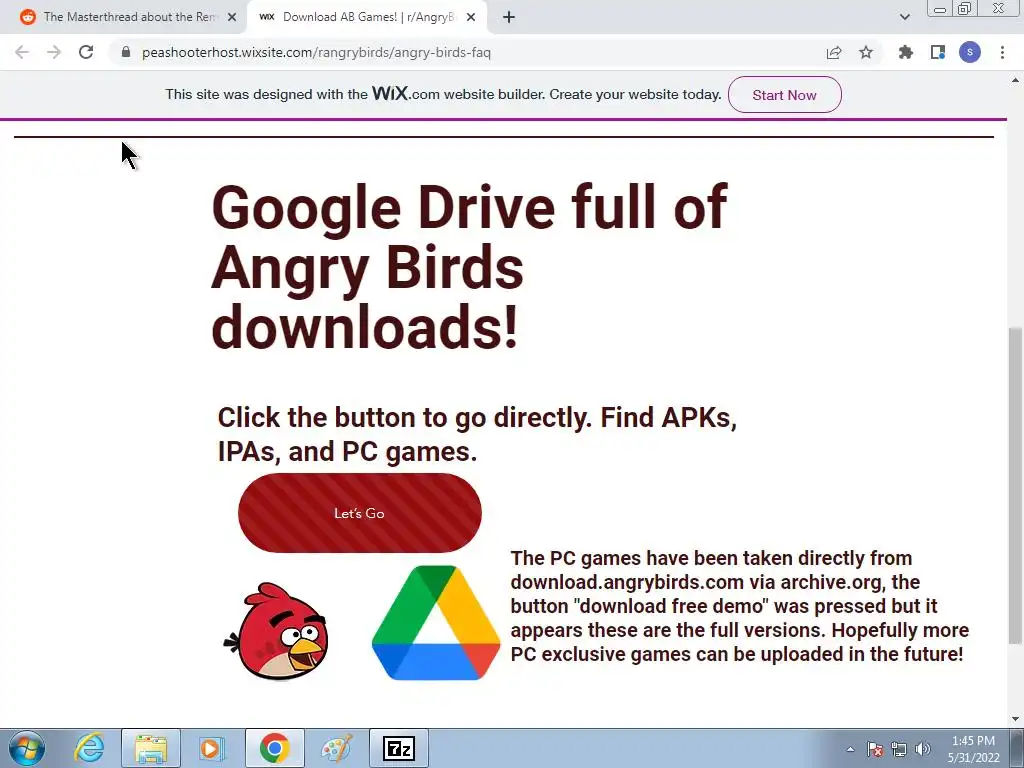Reload the current page

click(x=86, y=52)
